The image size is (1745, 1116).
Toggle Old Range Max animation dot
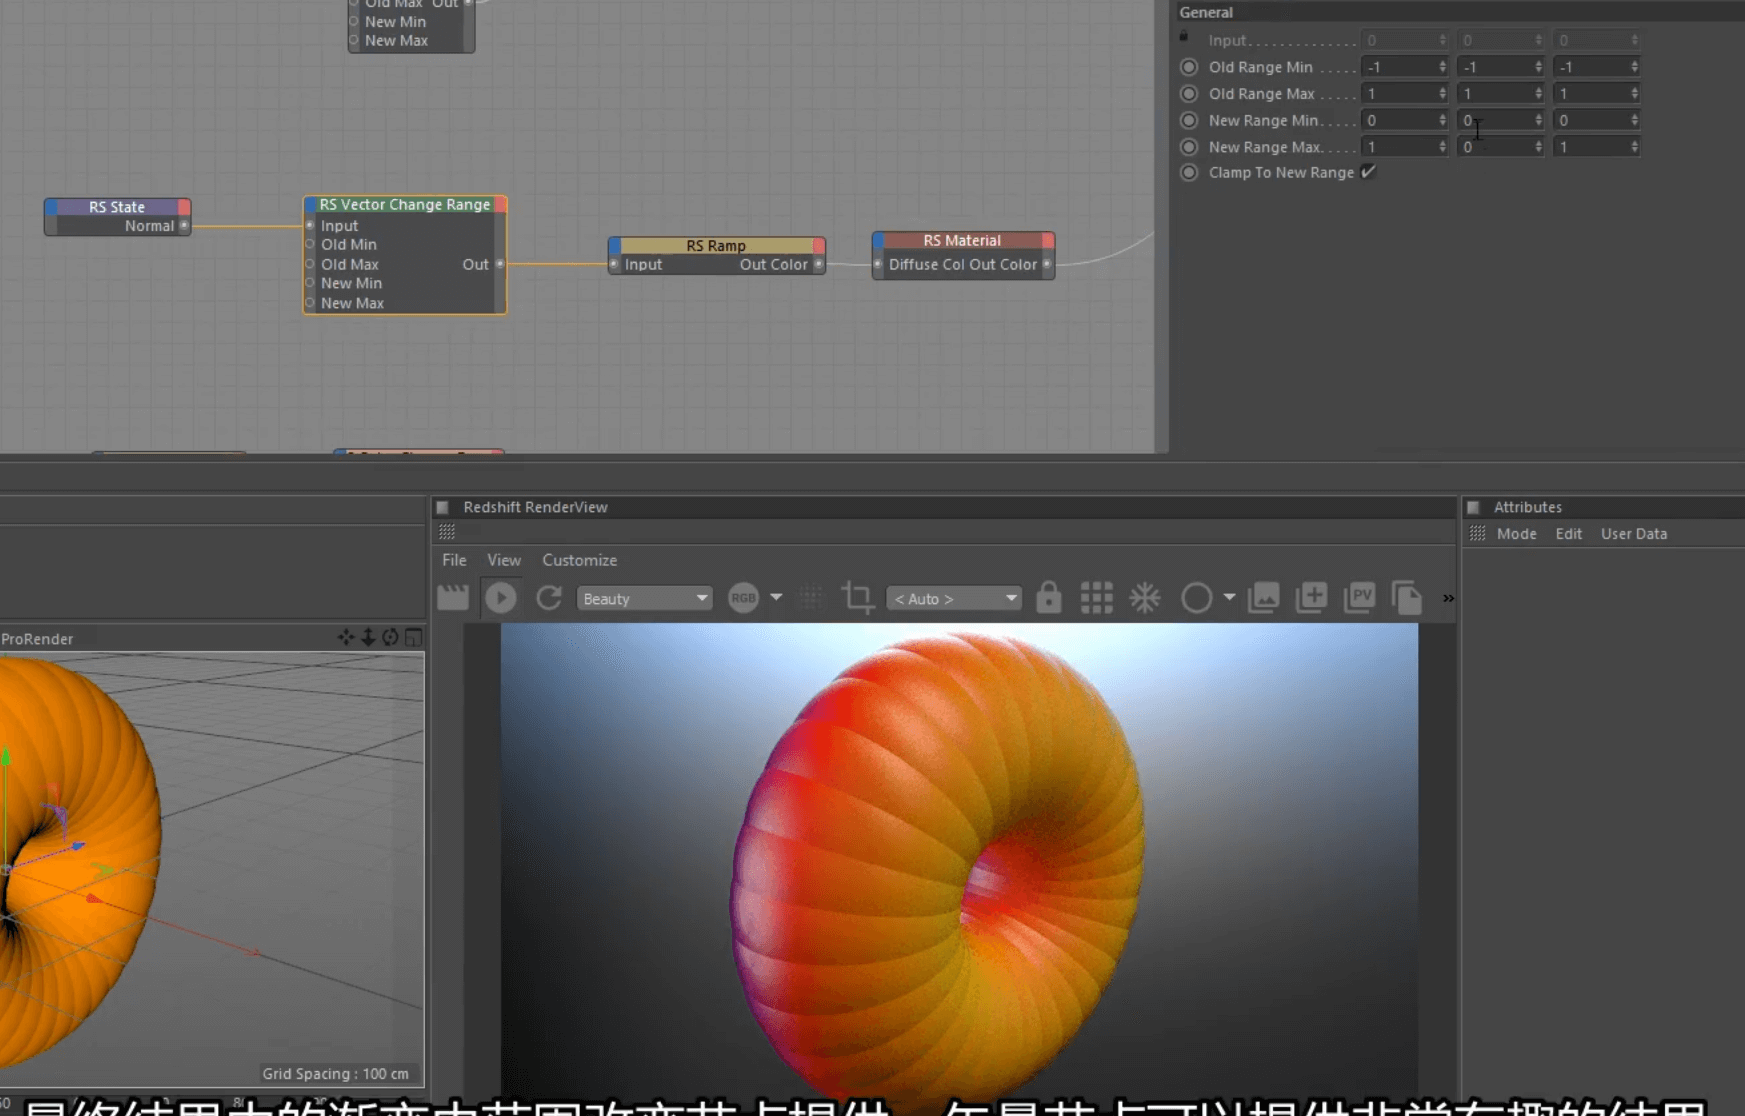coord(1189,93)
